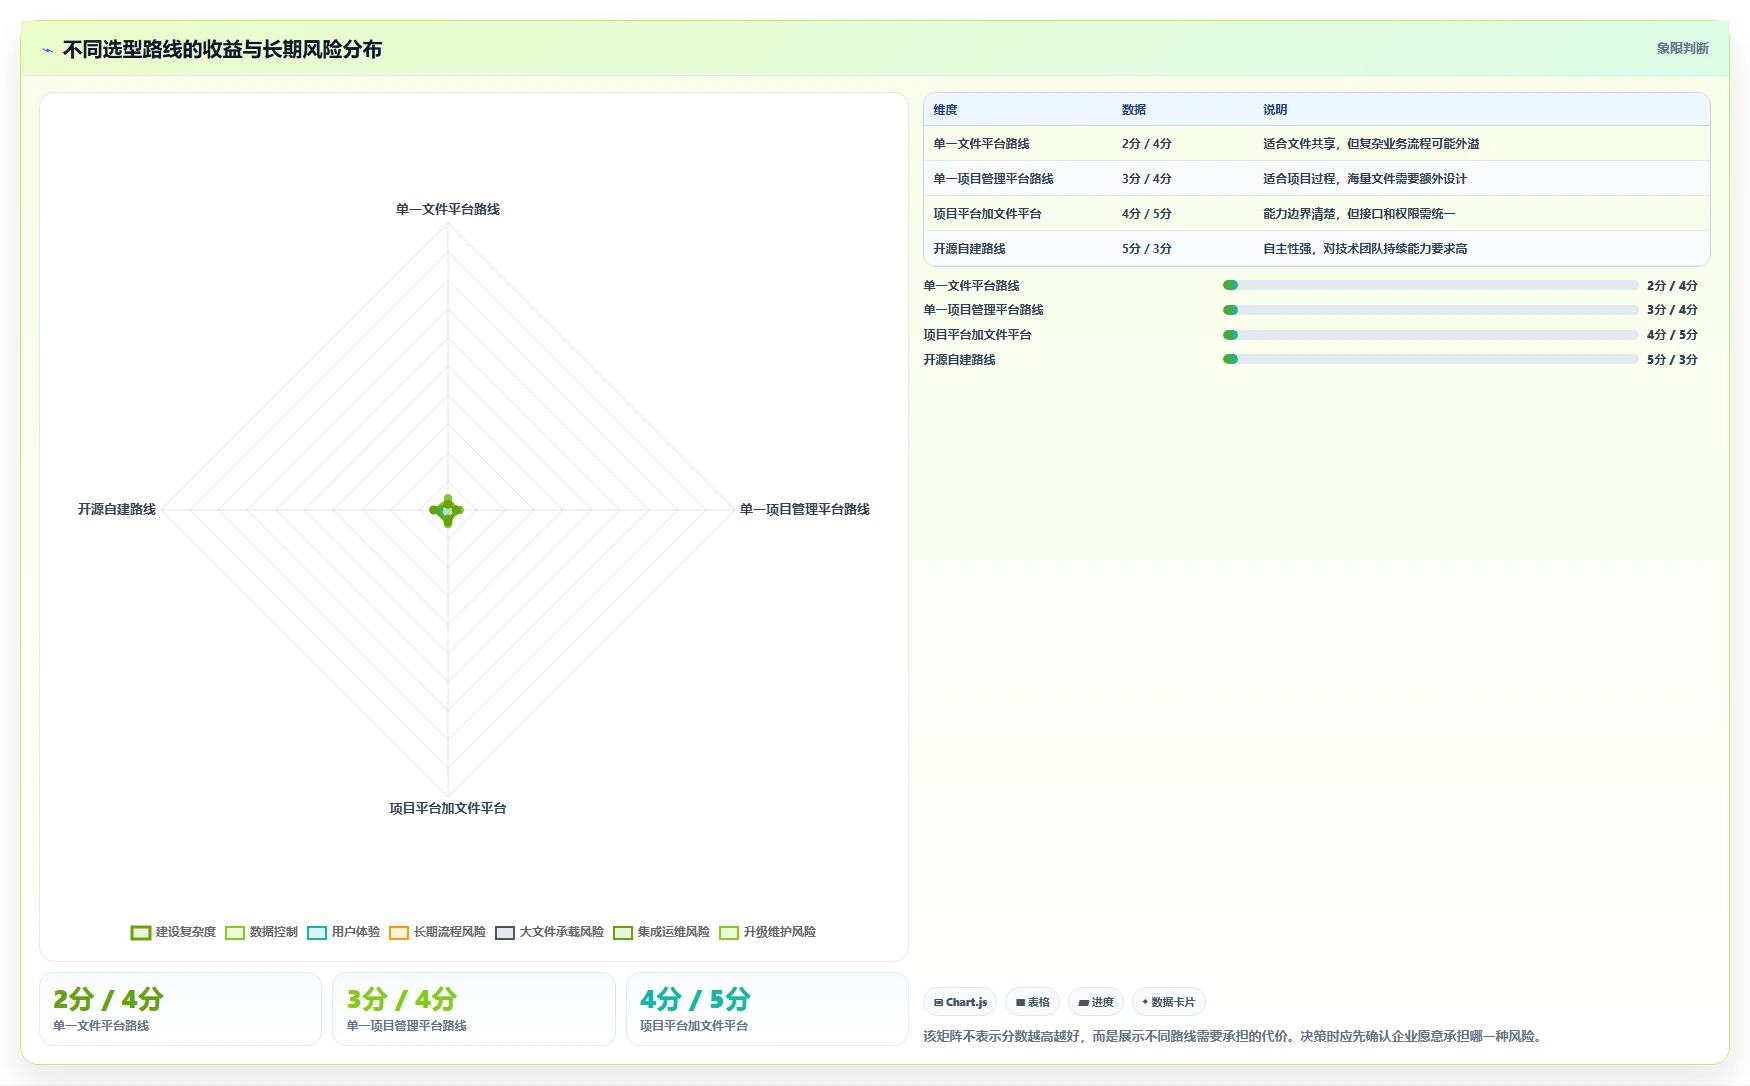Image resolution: width=1750 pixels, height=1086 pixels.
Task: Select the 单一文件平台路线 cell in the table
Action: (x=981, y=144)
